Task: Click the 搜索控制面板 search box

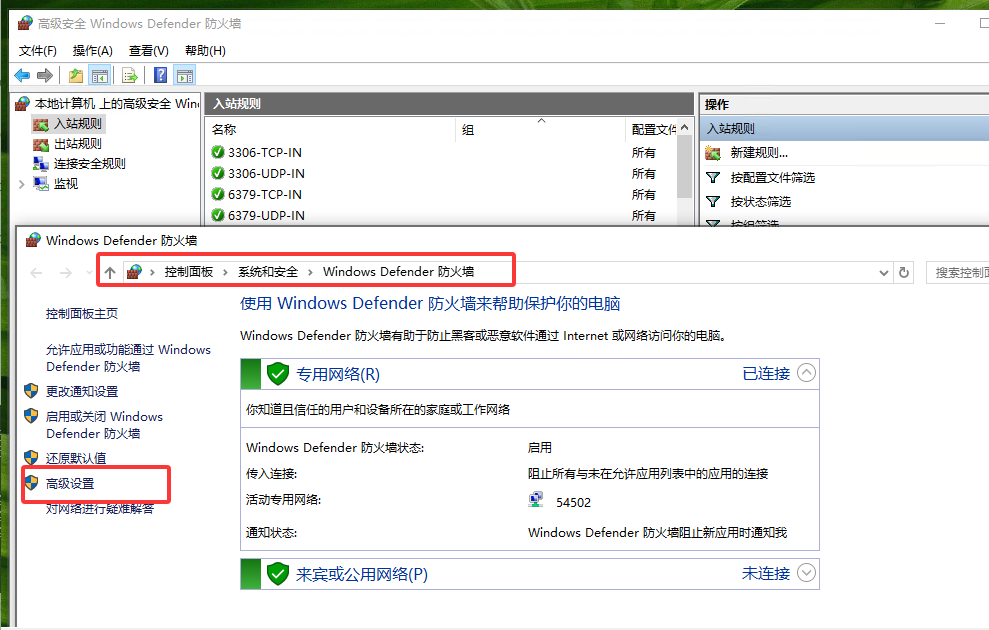Action: point(957,272)
